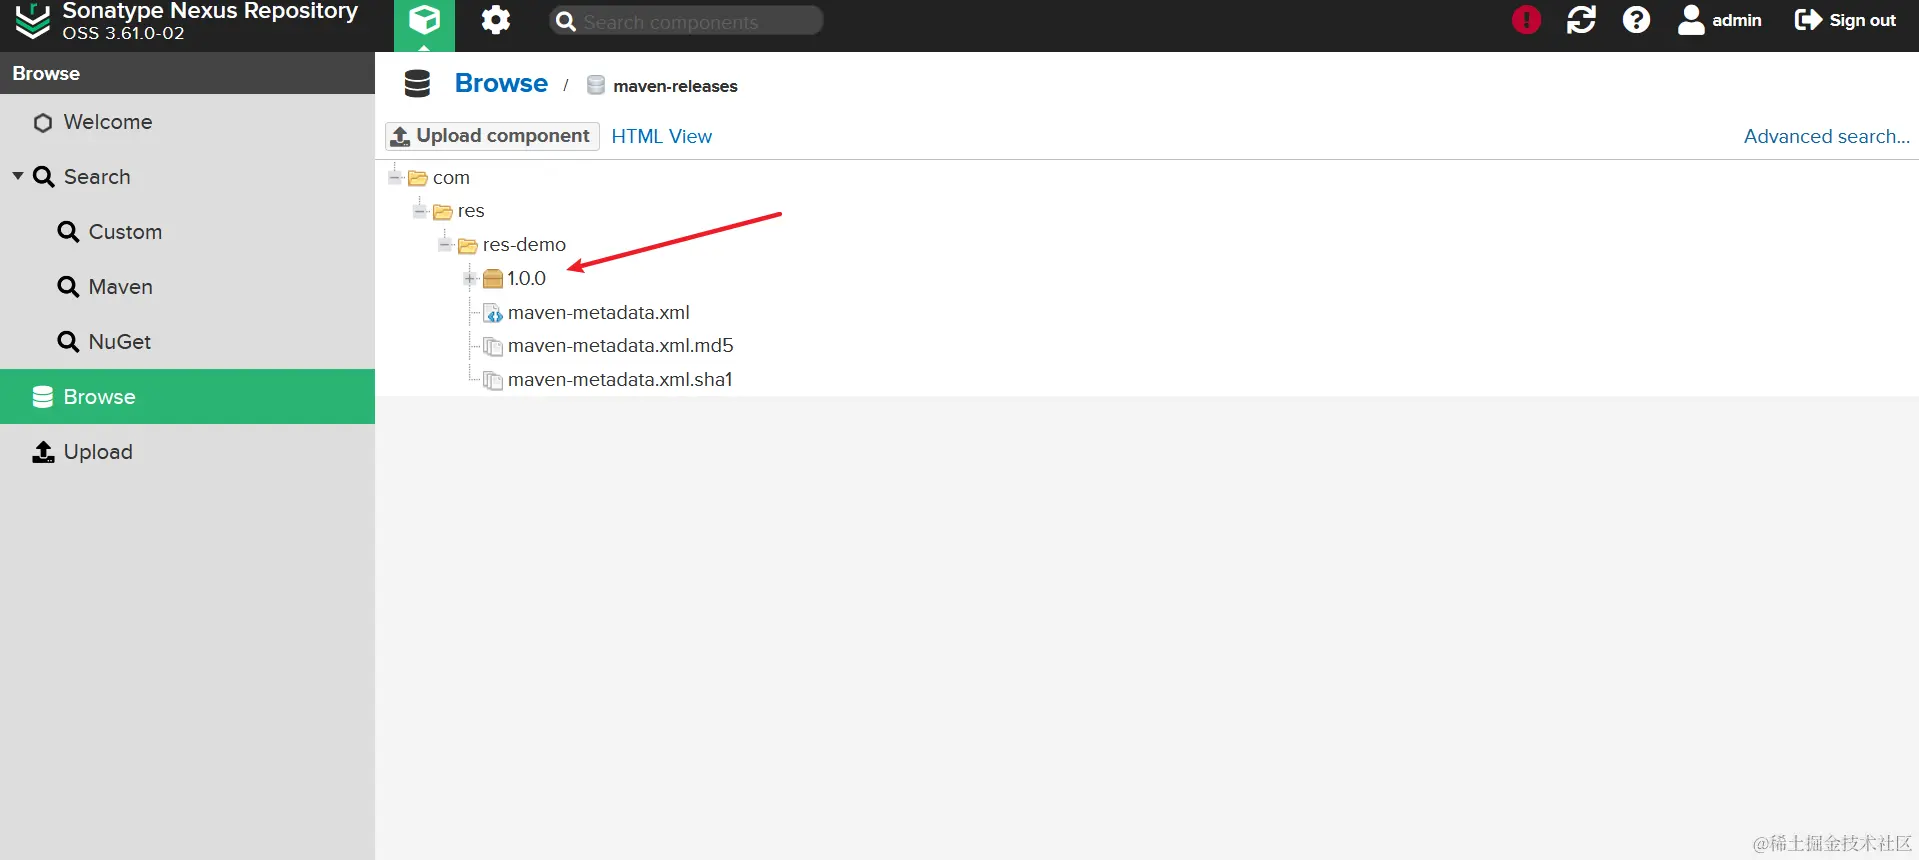Collapse the Search section arrow
Screen dimensions: 1919x860
coord(18,176)
